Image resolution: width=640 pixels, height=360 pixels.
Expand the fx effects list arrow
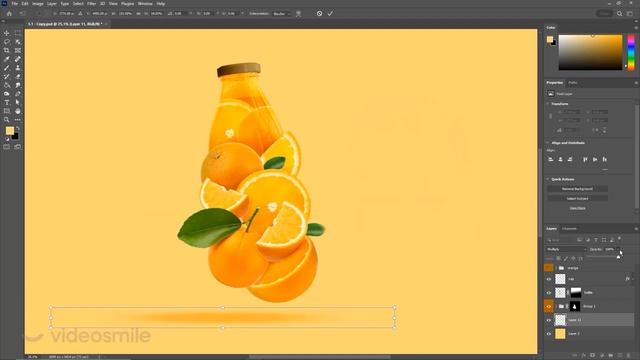633,279
